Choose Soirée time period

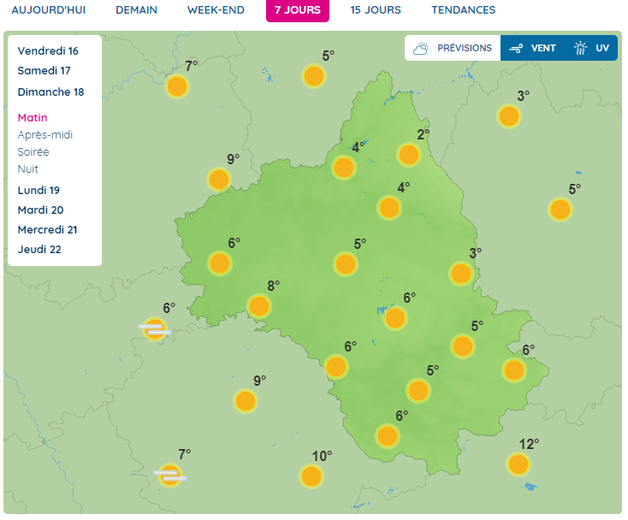34,152
